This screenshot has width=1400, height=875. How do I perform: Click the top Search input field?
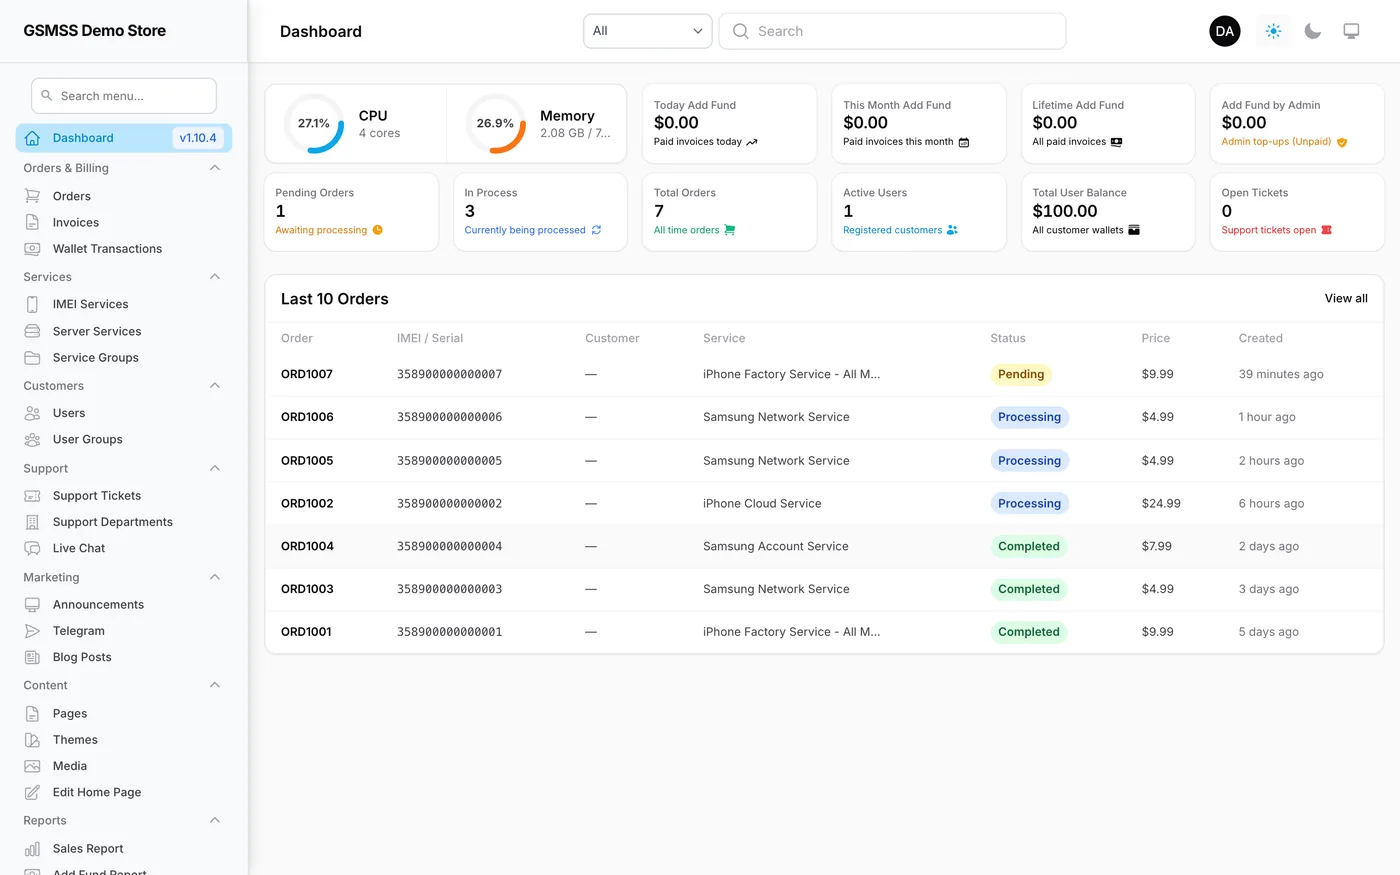[892, 31]
